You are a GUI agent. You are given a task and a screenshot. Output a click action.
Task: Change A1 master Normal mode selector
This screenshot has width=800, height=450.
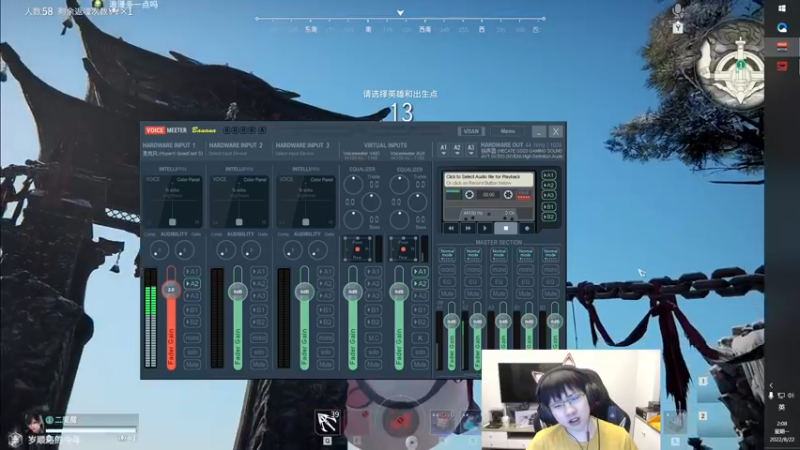(x=447, y=255)
